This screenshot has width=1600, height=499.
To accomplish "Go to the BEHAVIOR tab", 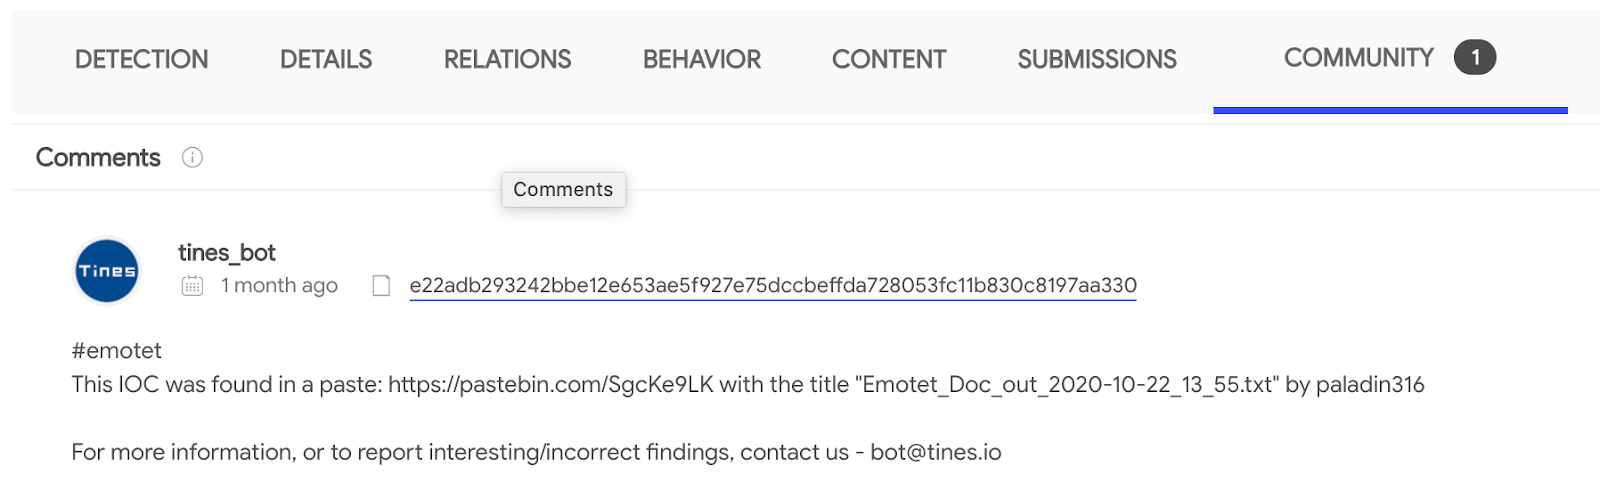I will 701,60.
